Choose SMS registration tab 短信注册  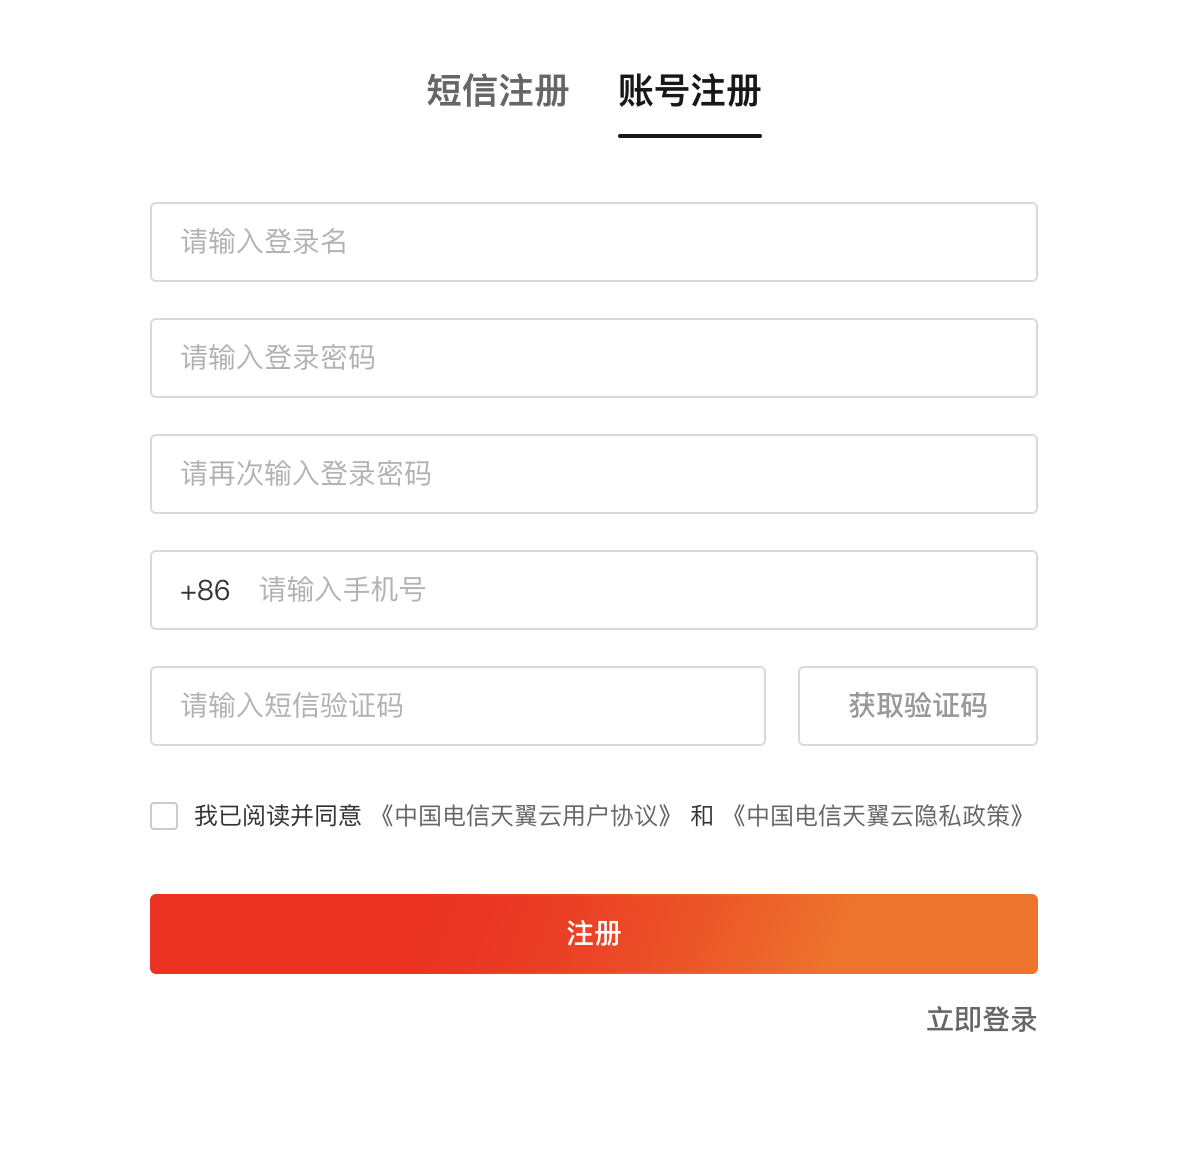[x=497, y=91]
